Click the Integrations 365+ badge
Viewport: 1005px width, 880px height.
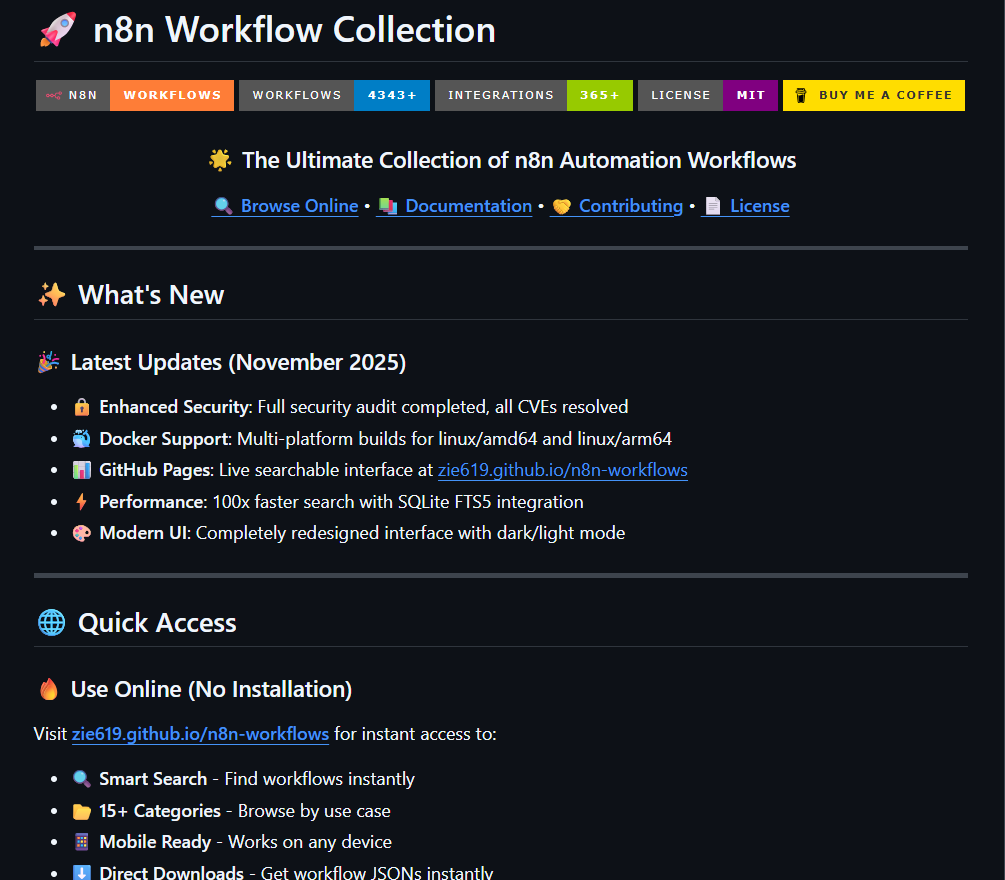[533, 95]
